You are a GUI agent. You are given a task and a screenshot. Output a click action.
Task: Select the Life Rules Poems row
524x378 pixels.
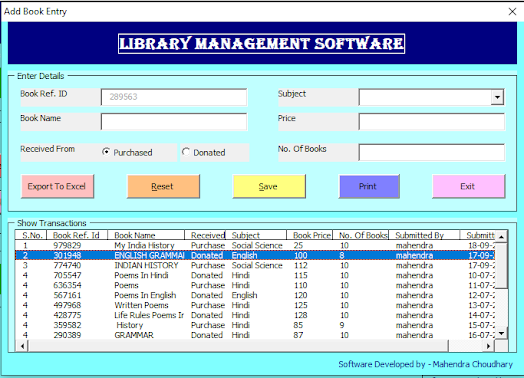(255, 315)
